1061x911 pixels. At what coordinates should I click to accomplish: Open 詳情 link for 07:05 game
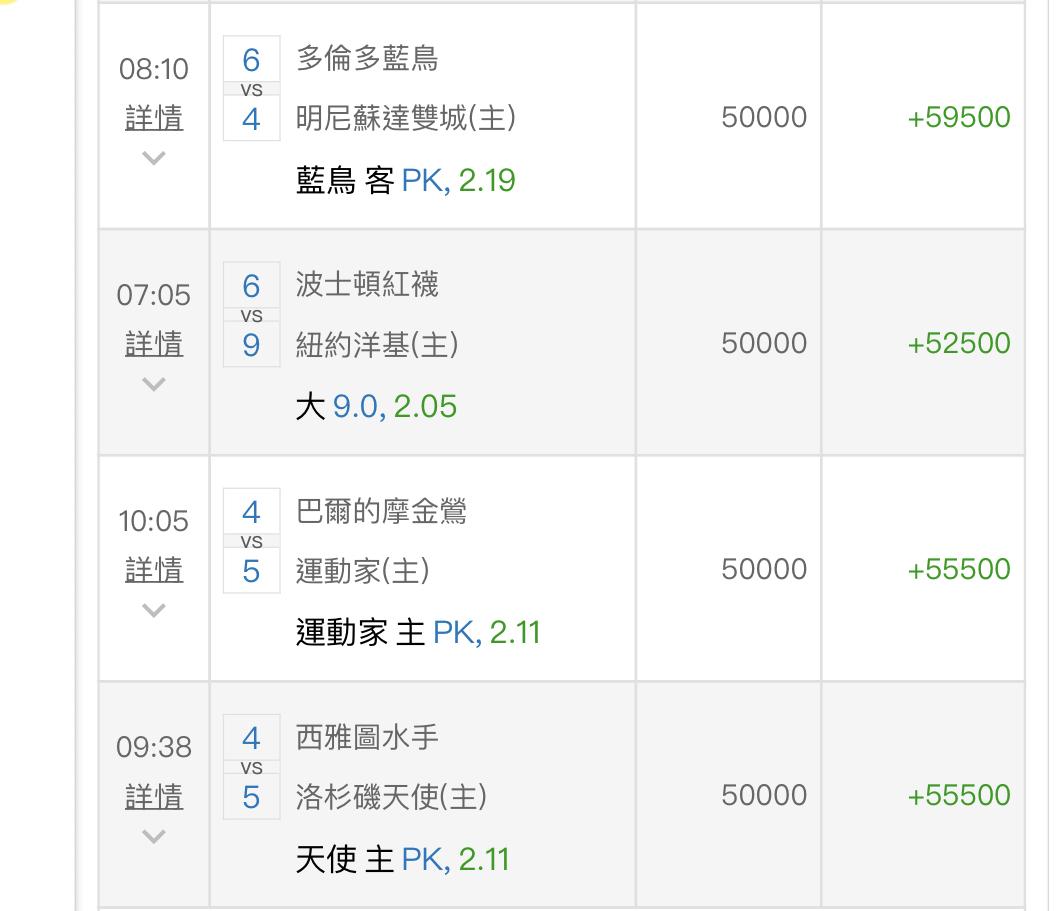click(154, 344)
